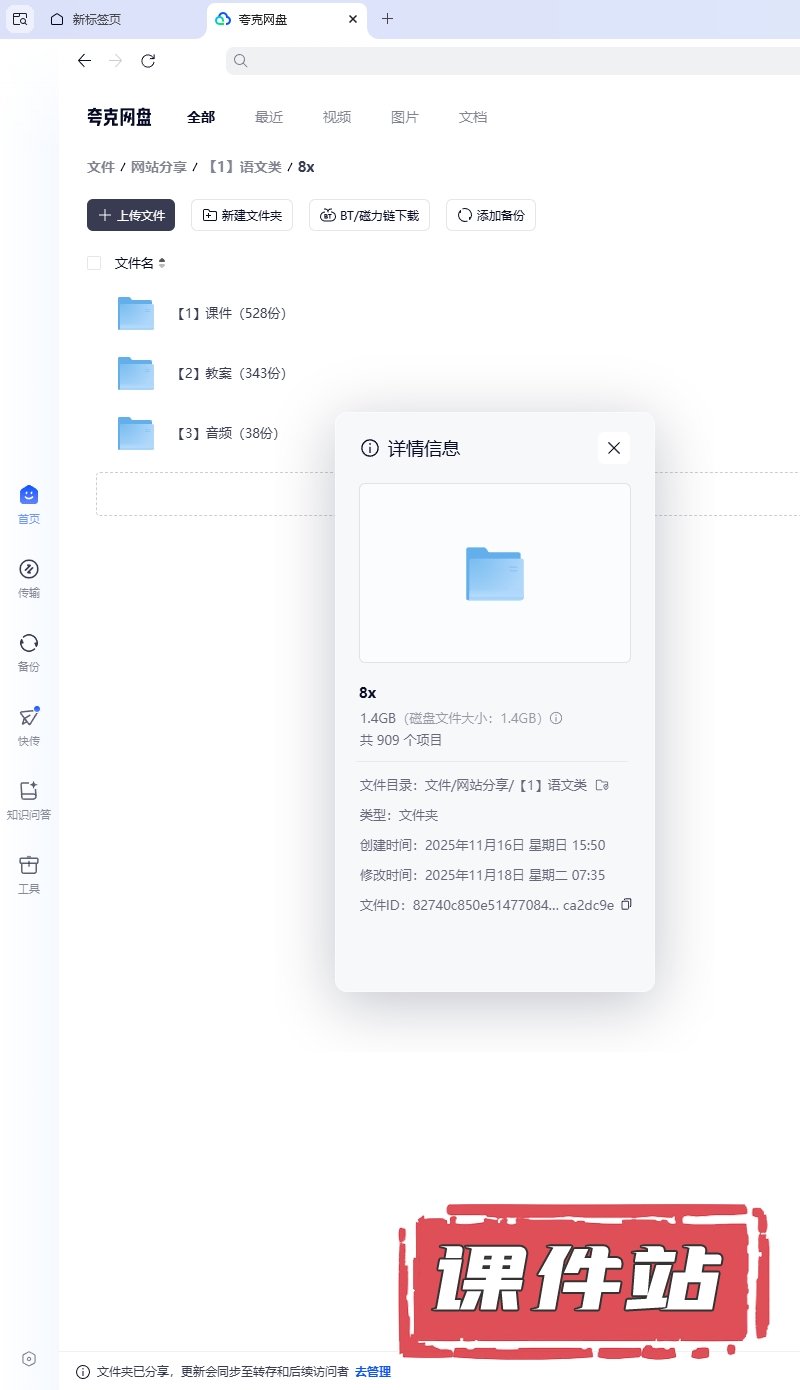The height and width of the screenshot is (1390, 800).
Task: Copy the file ID using copy icon
Action: (626, 904)
